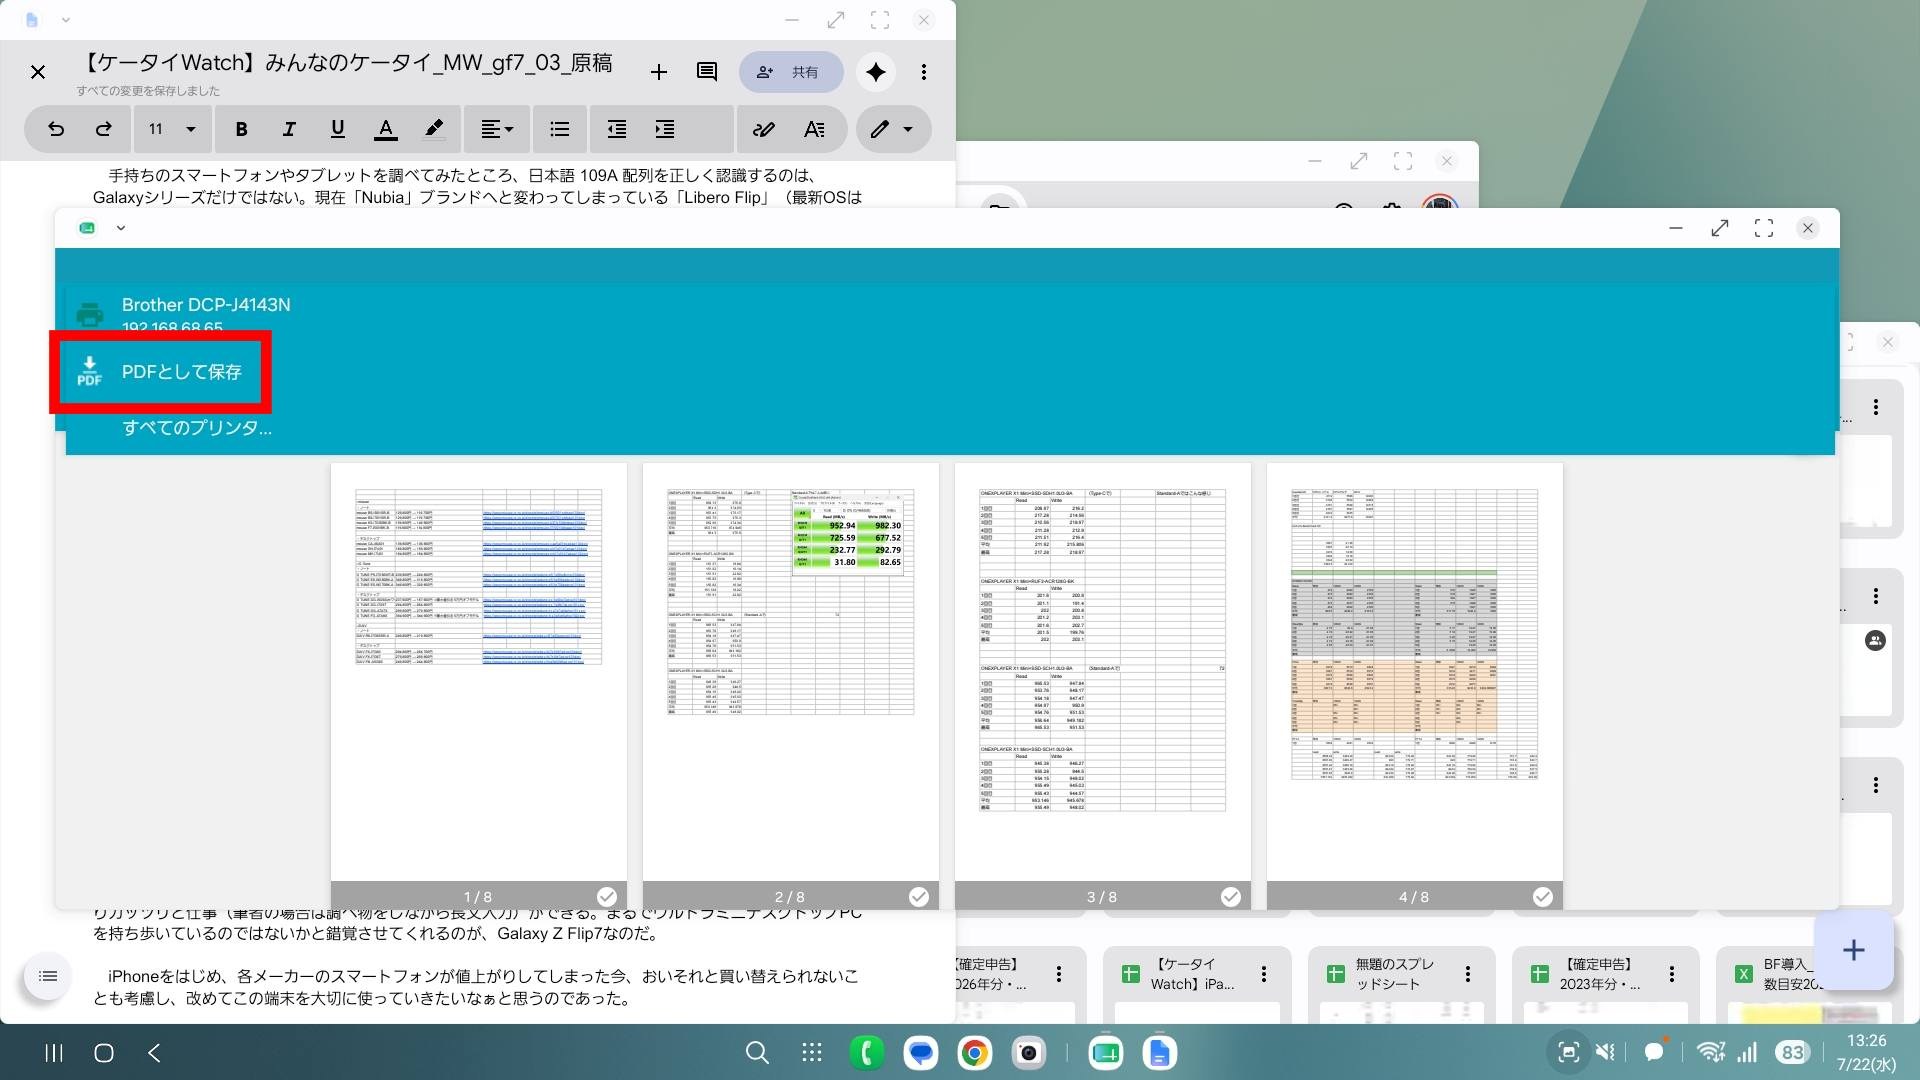Launch Camera app from taskbar
The width and height of the screenshot is (1920, 1080).
point(1028,1052)
